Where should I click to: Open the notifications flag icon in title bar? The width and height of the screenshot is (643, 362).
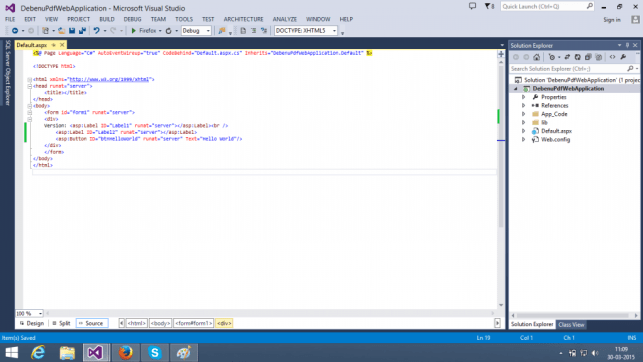489,7
